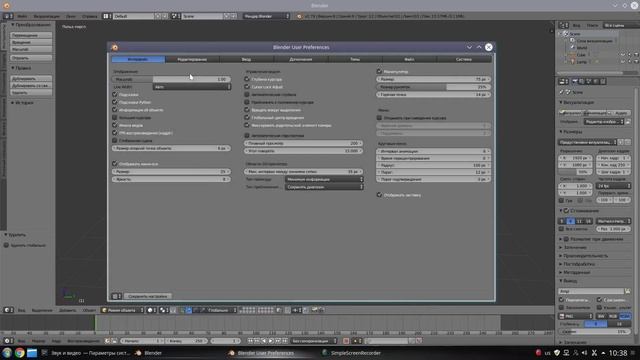Image resolution: width=640 pixels, height=360 pixels.
Task: Click the Сохранить настройки button
Action: 148,296
